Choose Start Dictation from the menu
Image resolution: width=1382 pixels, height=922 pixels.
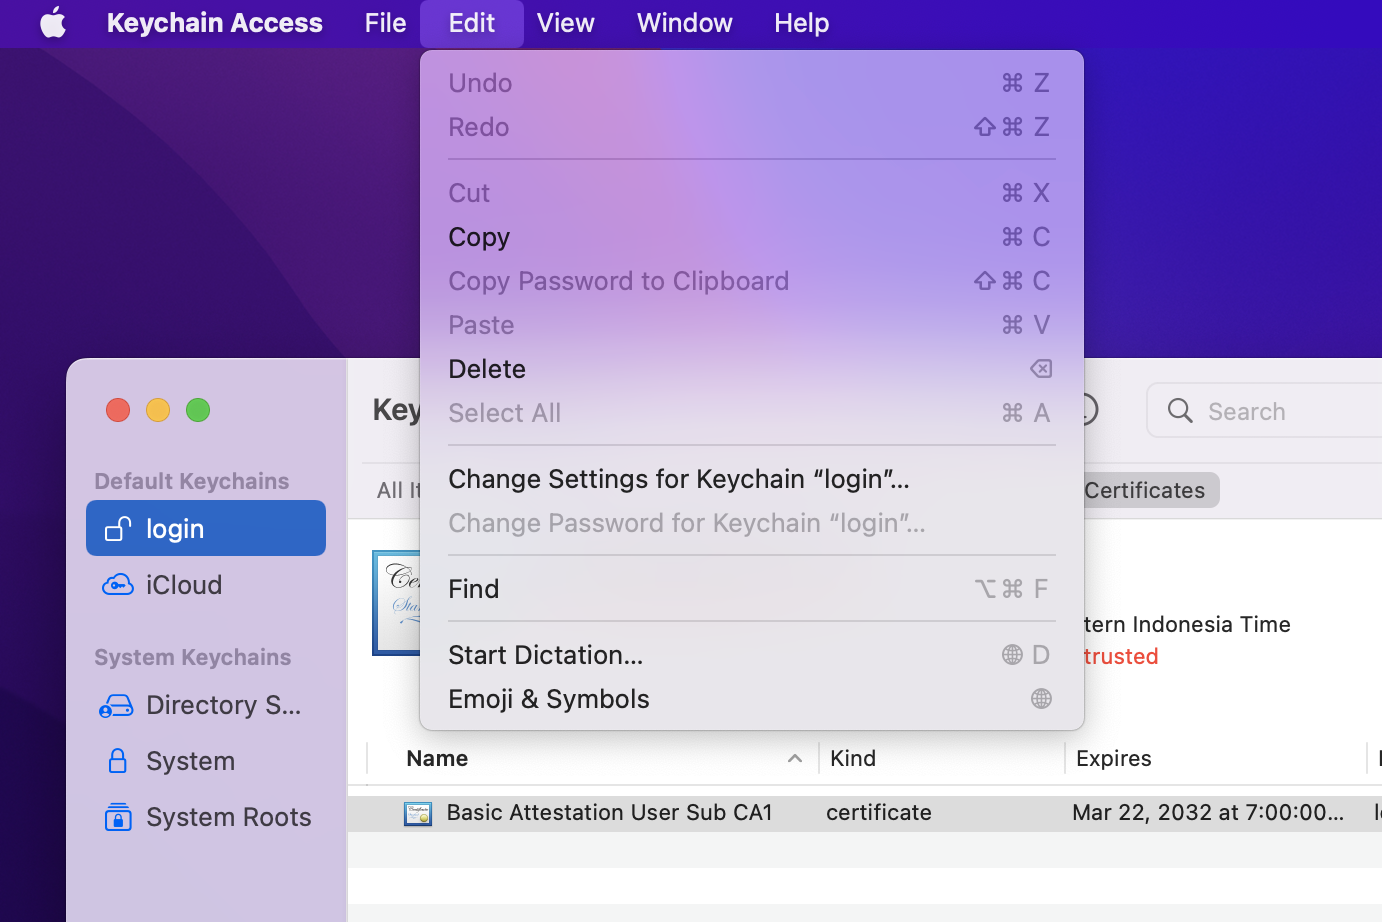pyautogui.click(x=752, y=655)
